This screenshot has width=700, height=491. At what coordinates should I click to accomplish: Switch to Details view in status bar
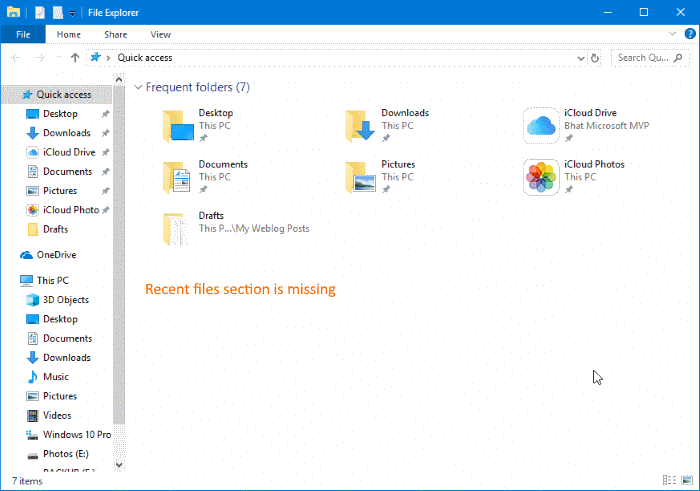click(x=669, y=480)
